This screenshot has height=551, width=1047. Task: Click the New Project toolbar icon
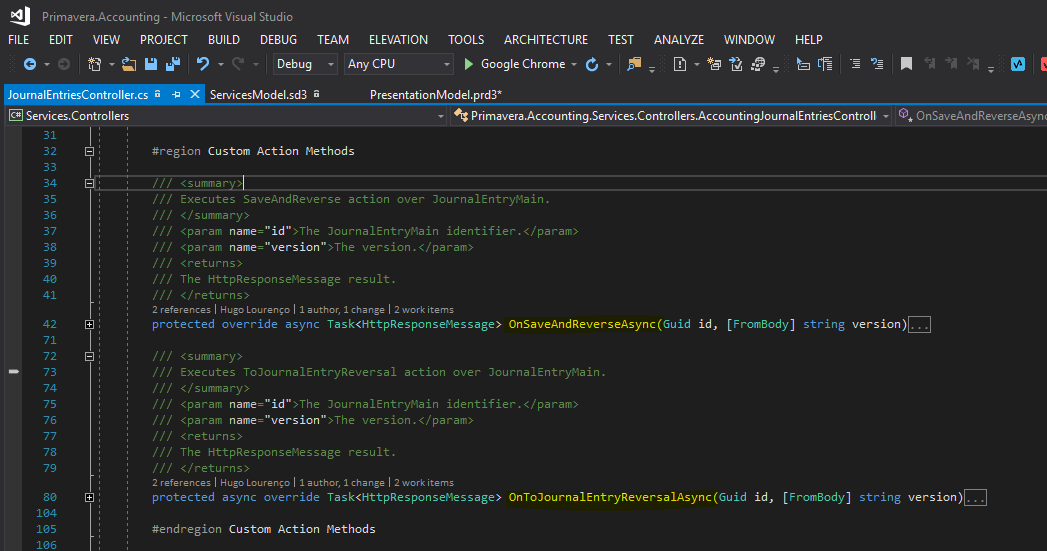point(95,64)
